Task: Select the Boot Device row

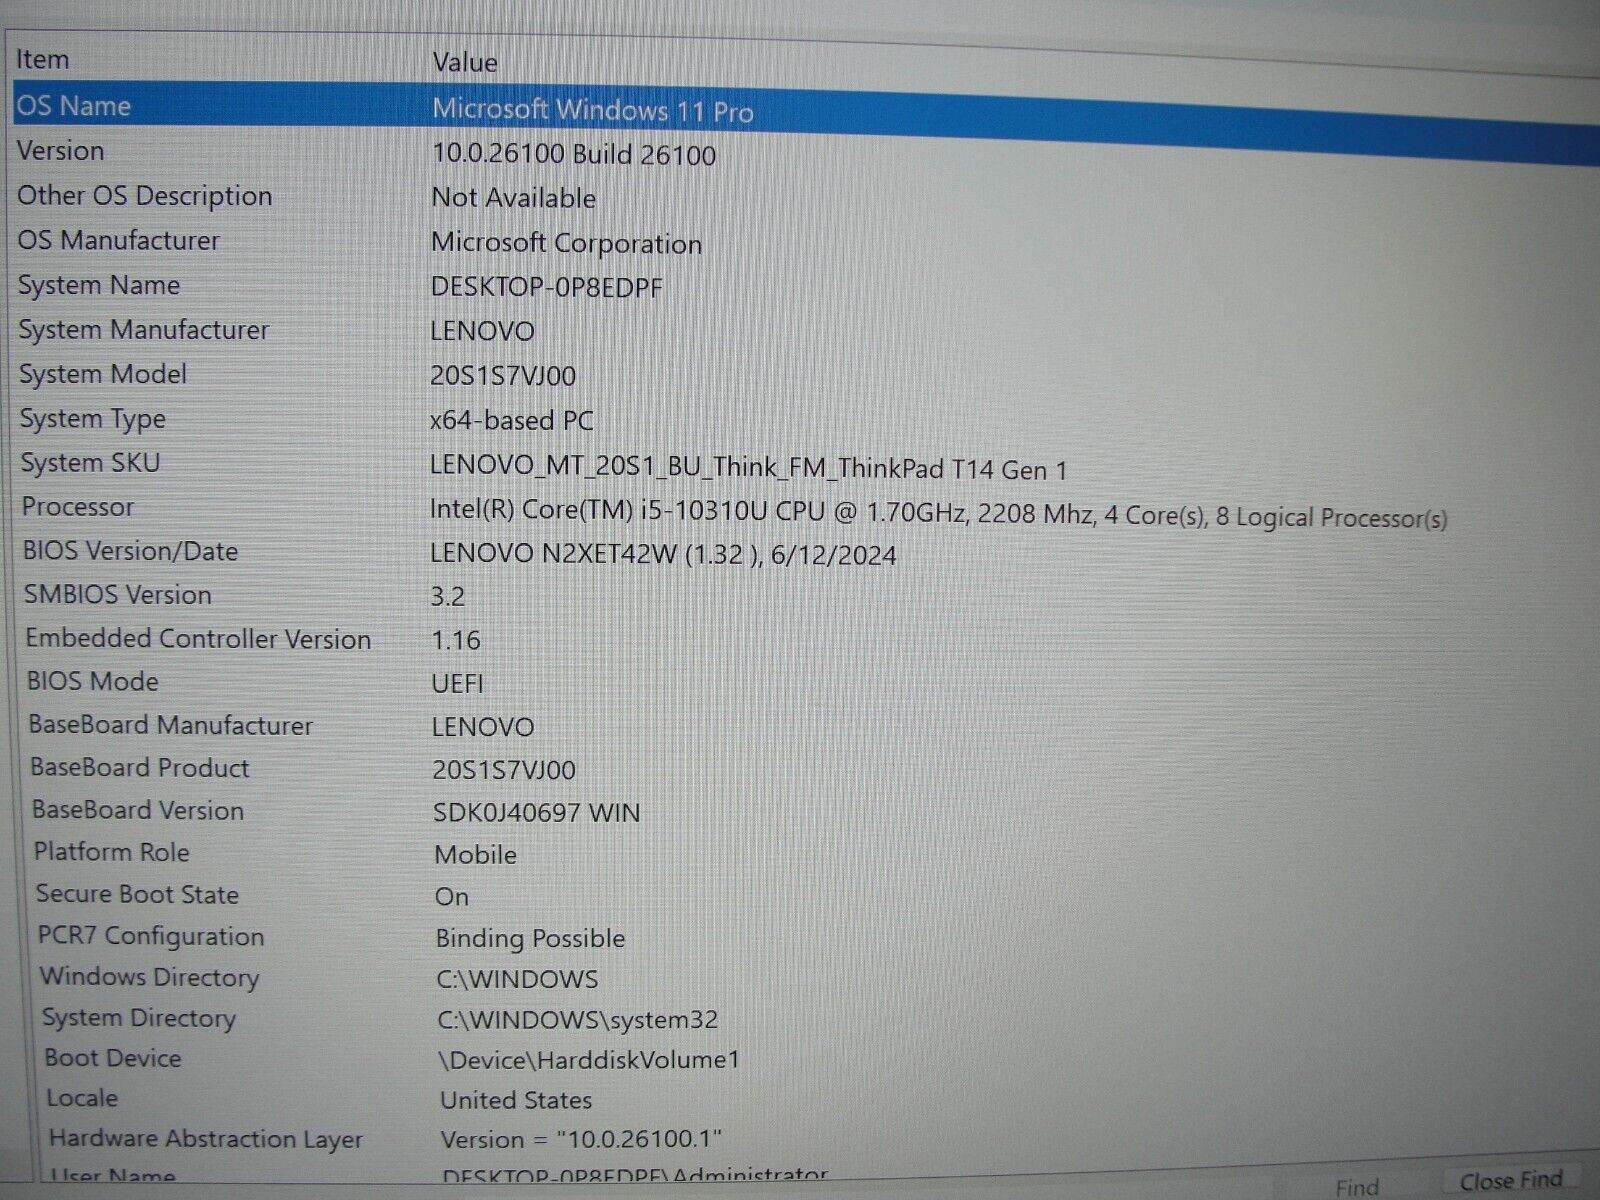Action: (x=400, y=1059)
